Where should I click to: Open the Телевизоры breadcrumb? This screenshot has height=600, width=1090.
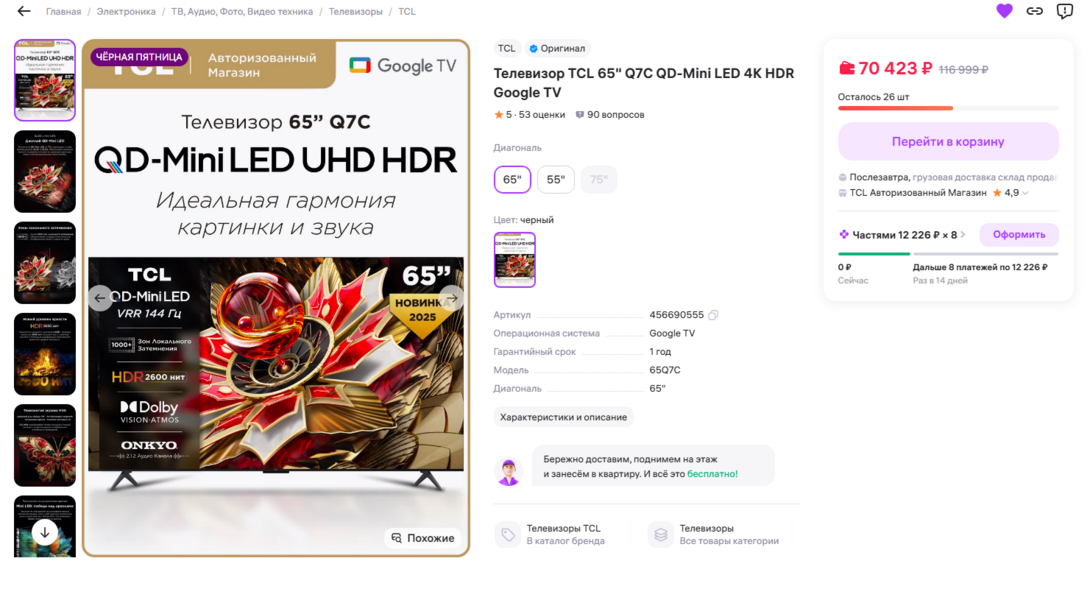(355, 12)
